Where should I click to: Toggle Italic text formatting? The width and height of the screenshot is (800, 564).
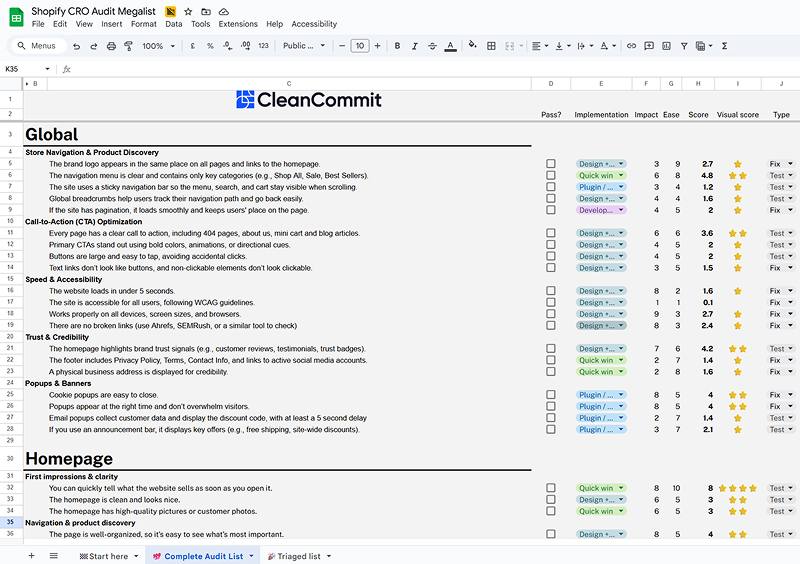click(414, 46)
